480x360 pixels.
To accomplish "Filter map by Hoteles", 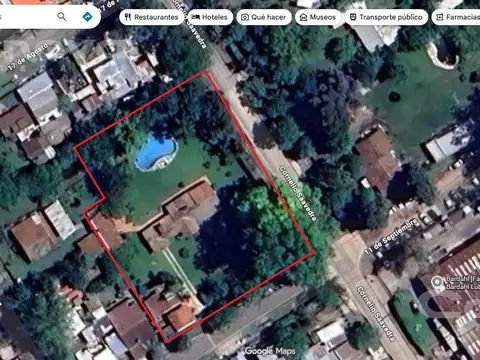I will (210, 17).
